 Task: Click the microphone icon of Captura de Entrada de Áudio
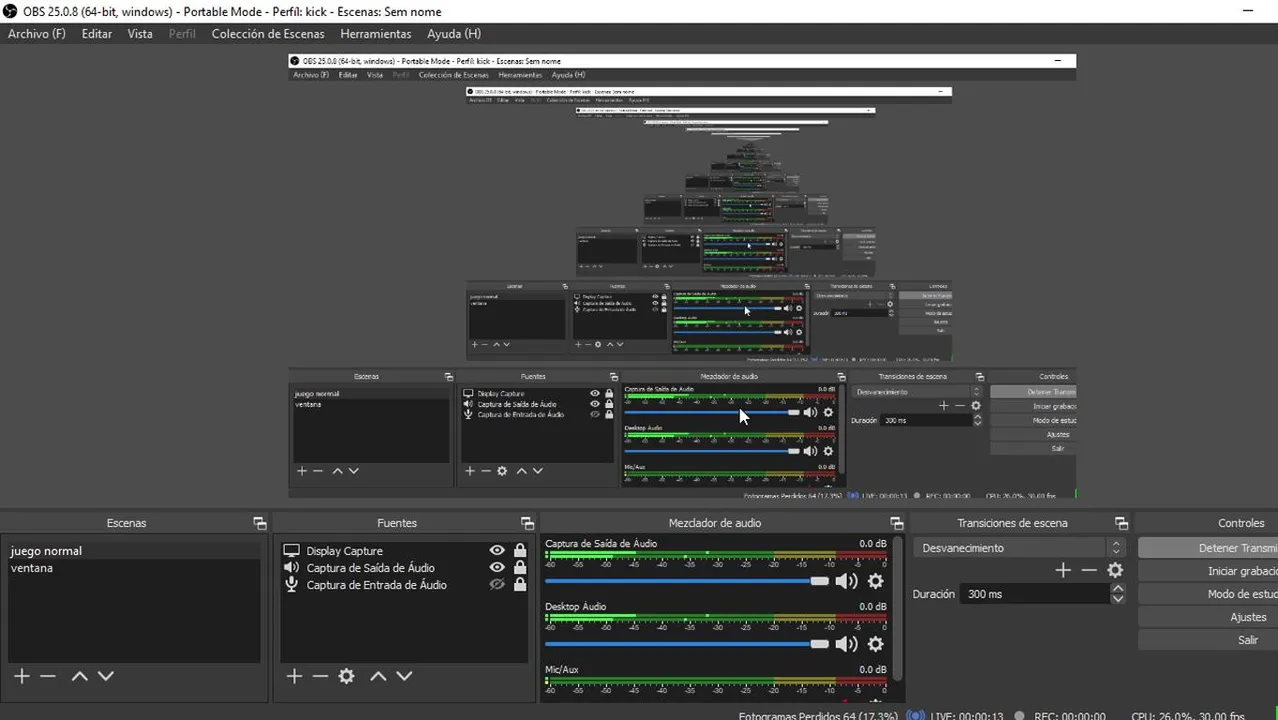click(x=292, y=585)
